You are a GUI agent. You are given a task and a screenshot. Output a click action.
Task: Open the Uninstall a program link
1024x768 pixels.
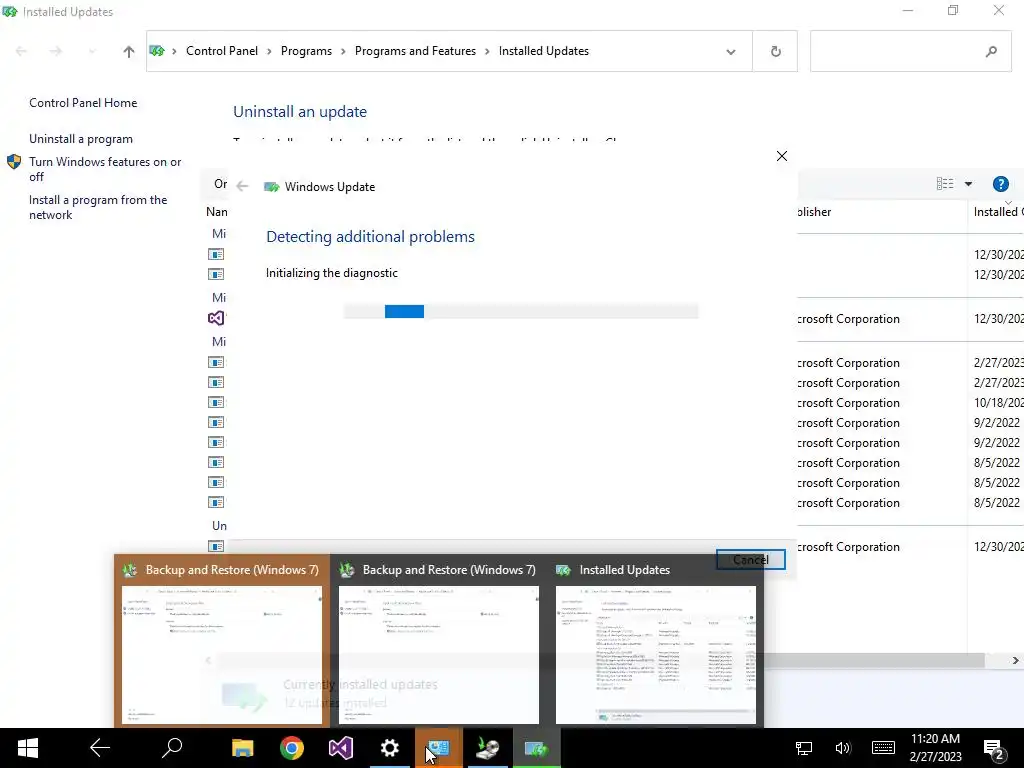(x=81, y=138)
